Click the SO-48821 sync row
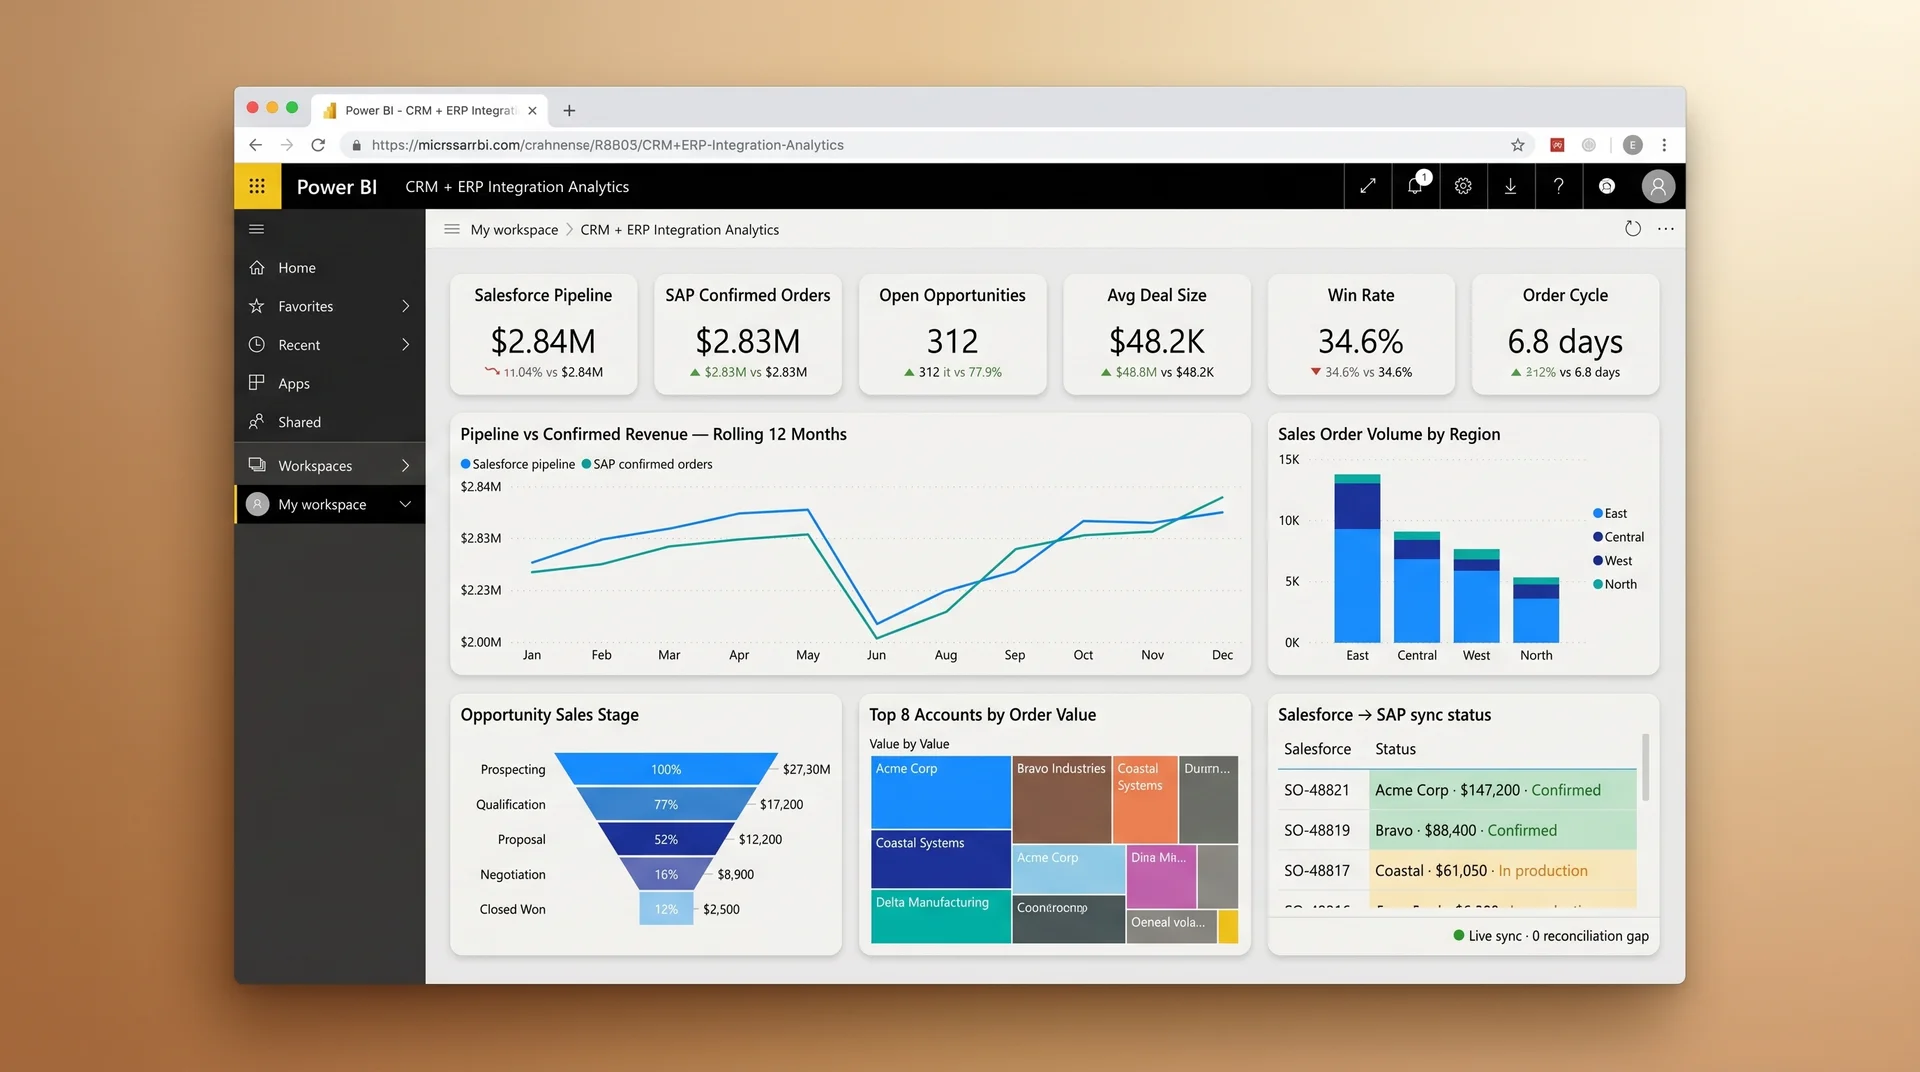 (1457, 790)
